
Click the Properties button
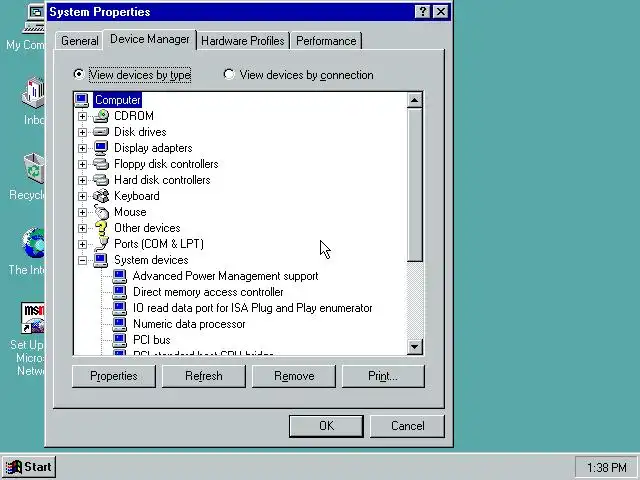point(114,376)
